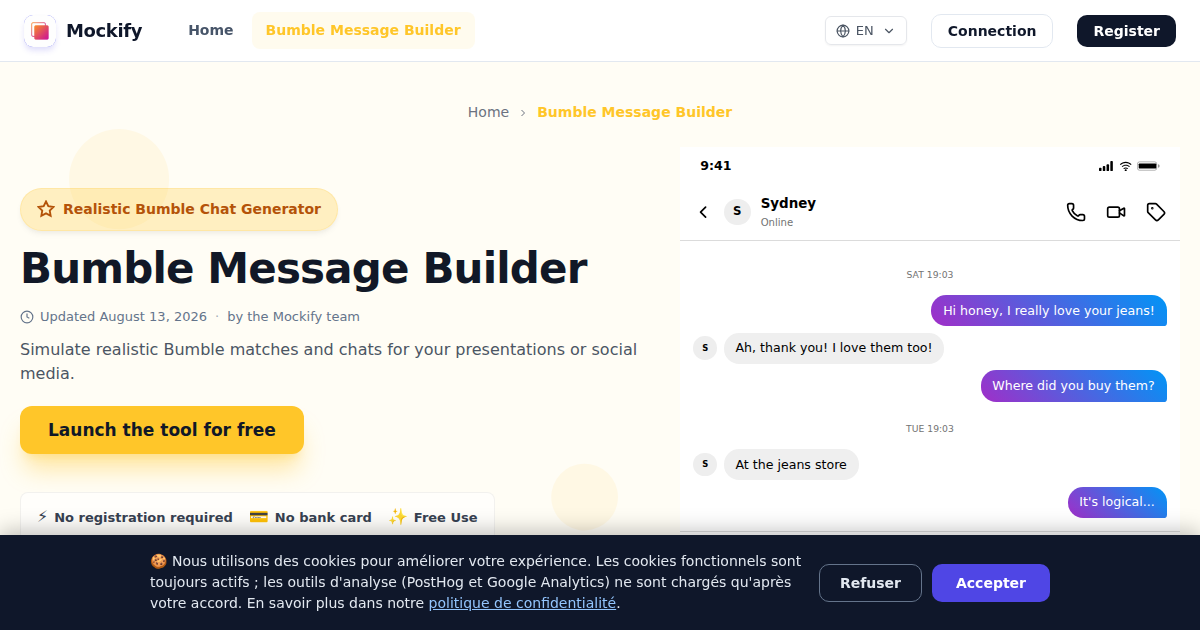This screenshot has height=630, width=1200.
Task: Click 'by the Mockify team' text
Action: (x=293, y=317)
